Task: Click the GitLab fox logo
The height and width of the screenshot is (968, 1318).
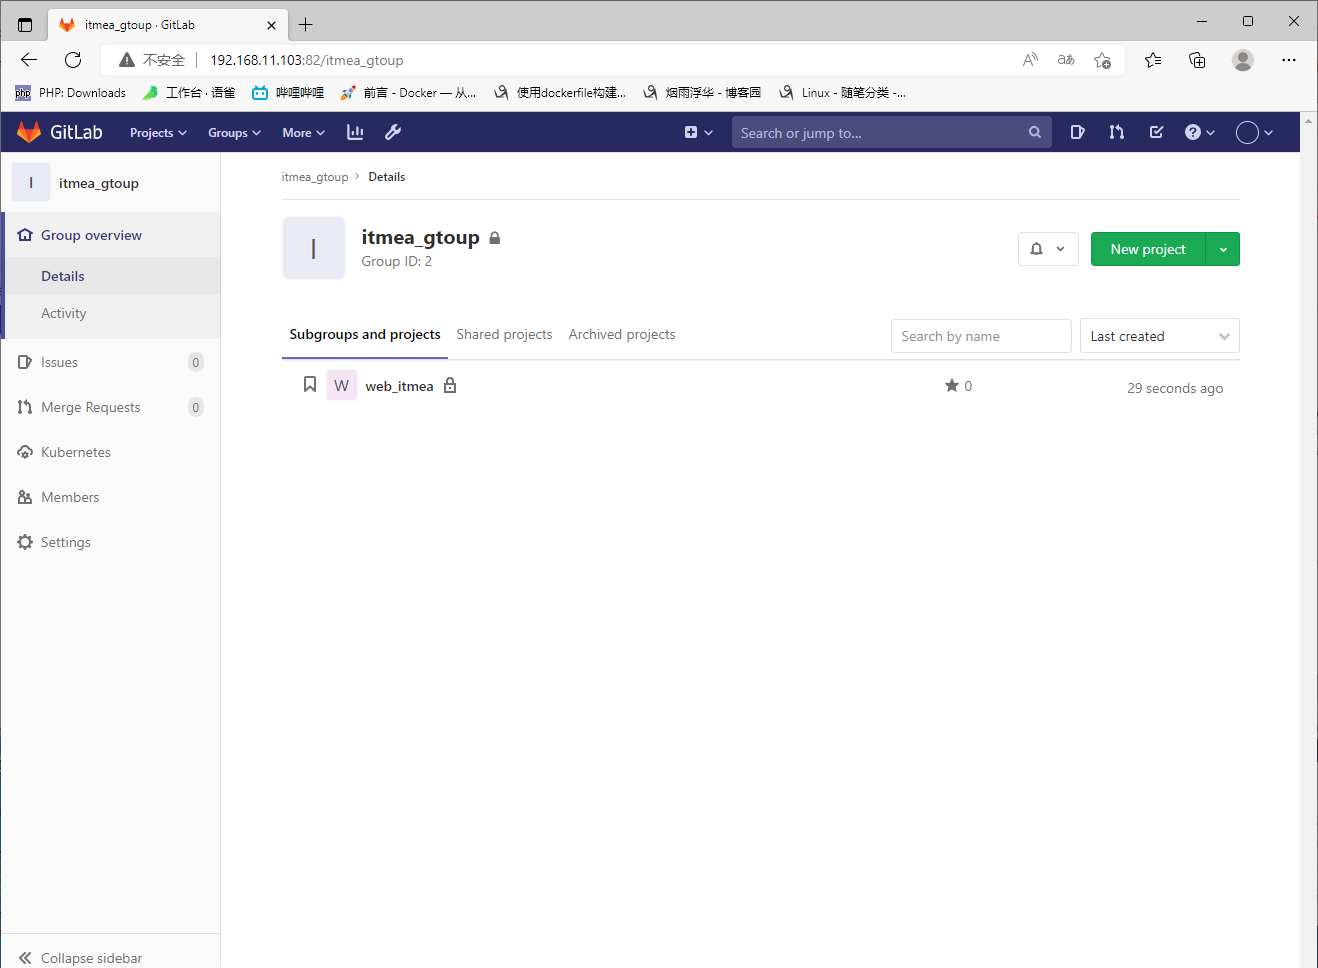Action: (29, 132)
